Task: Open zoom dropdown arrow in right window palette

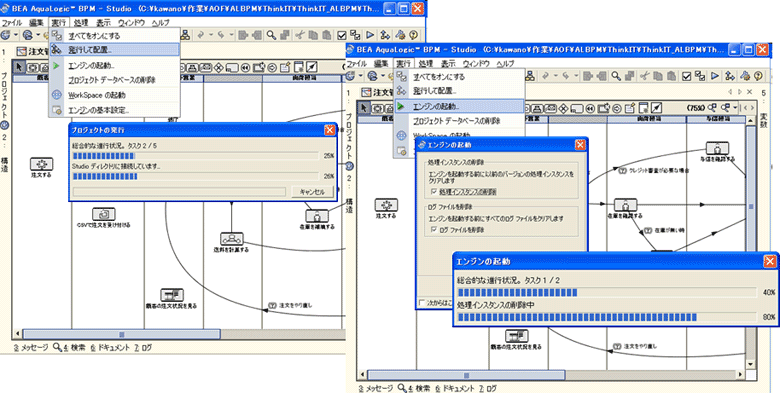Action: (x=735, y=108)
